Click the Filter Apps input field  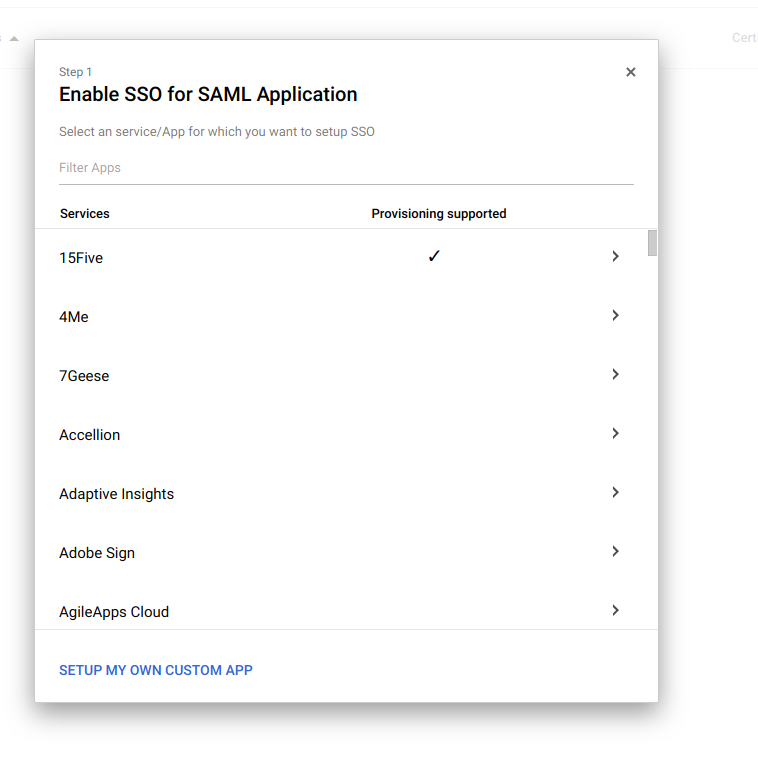346,168
